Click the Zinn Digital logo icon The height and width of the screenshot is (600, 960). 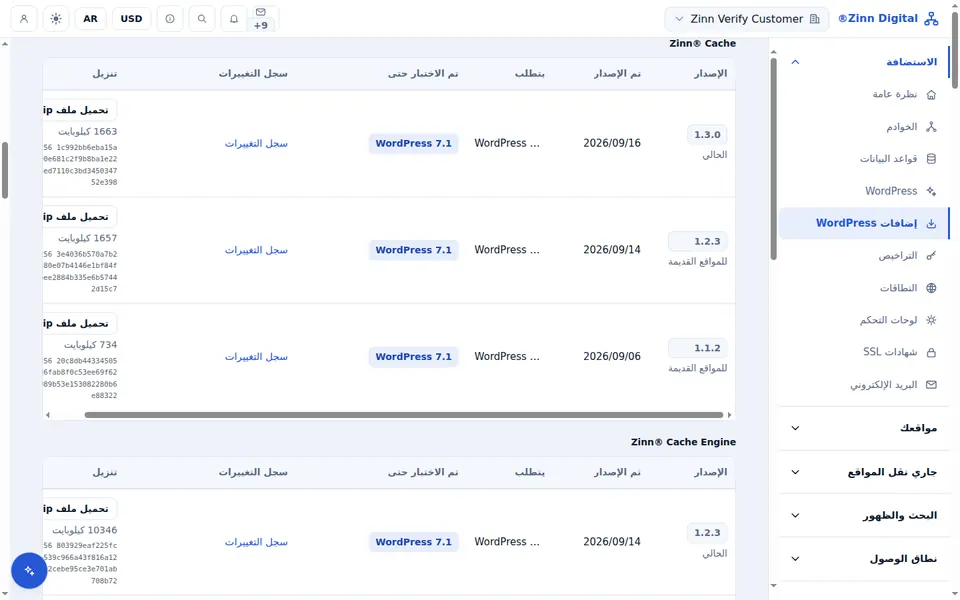pyautogui.click(x=931, y=19)
